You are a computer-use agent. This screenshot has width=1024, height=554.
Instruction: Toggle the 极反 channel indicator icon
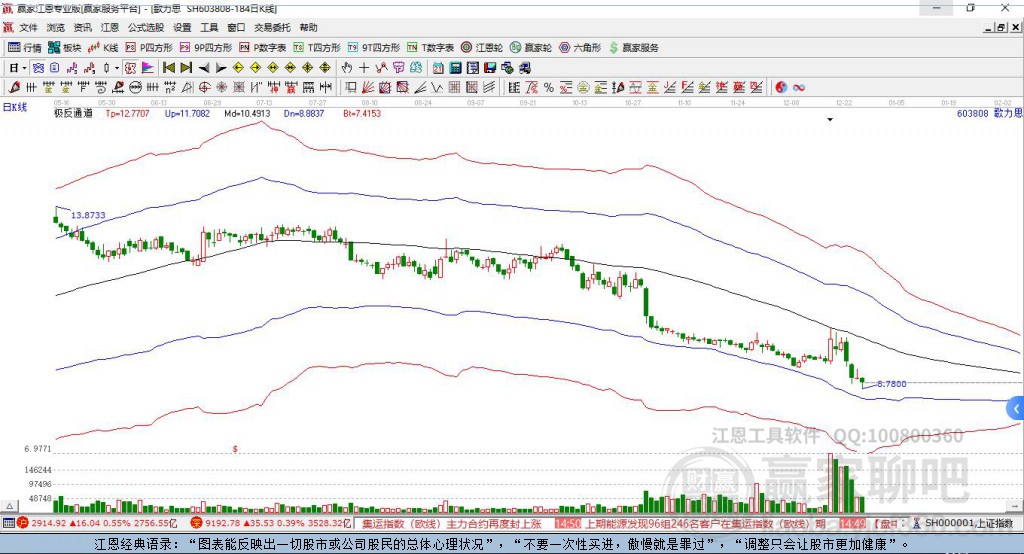coord(130,68)
